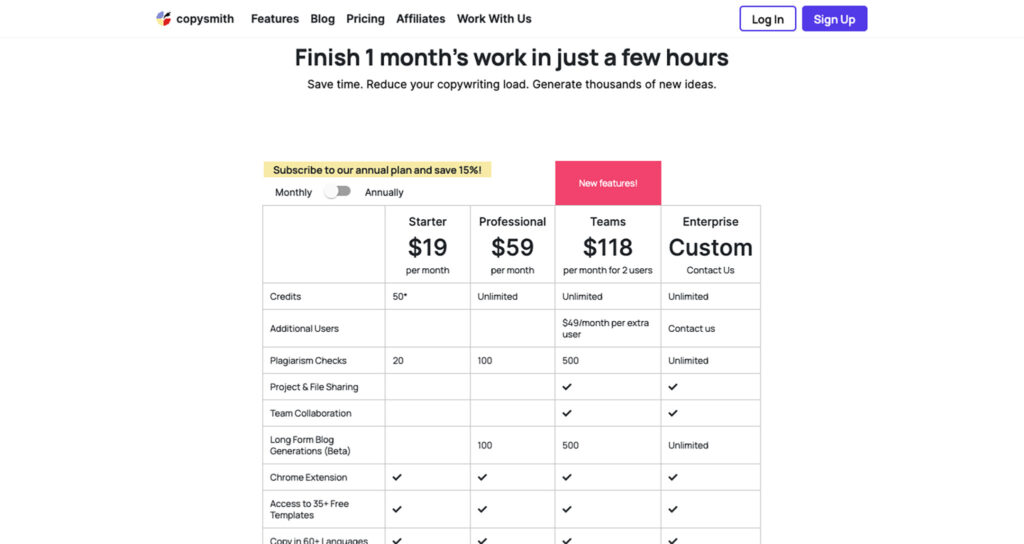The image size is (1024, 544).
Task: Click the annual plan savings banner
Action: pyautogui.click(x=377, y=170)
